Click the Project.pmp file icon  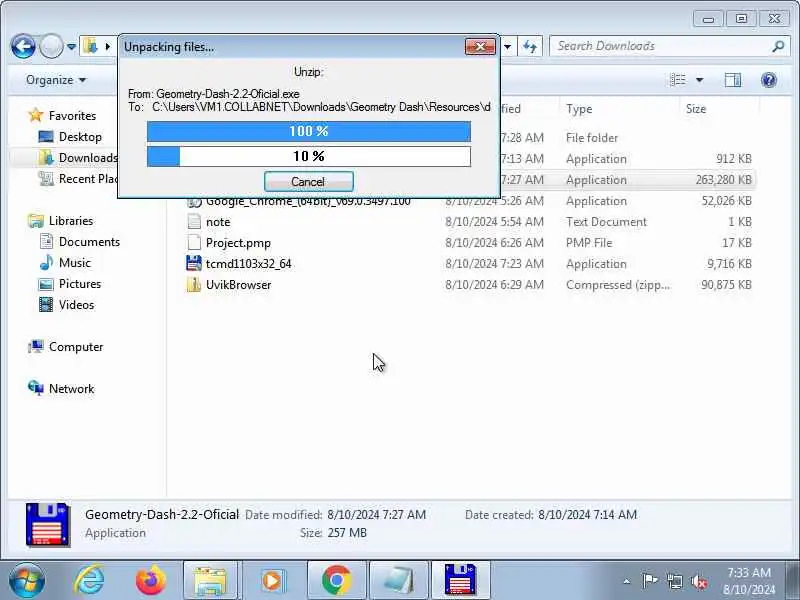tap(194, 243)
